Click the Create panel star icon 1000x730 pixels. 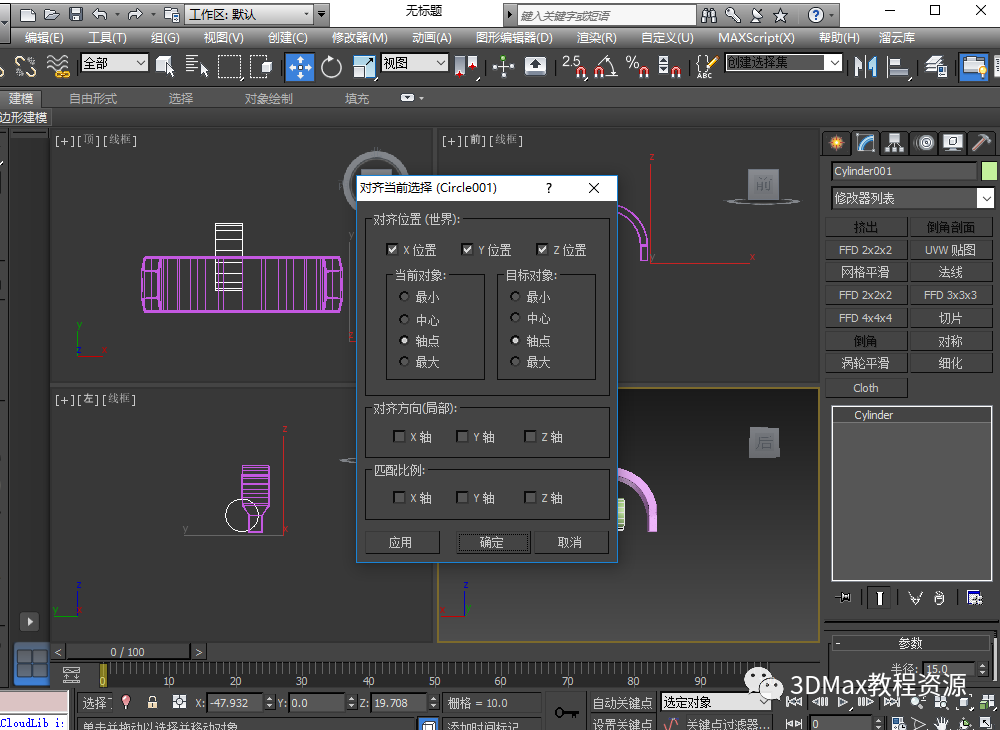837,143
